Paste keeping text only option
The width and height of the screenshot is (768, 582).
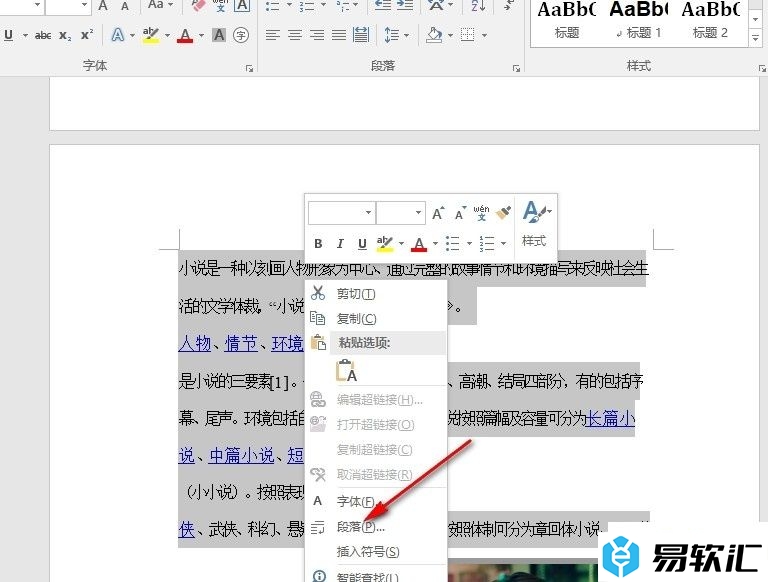pos(346,371)
